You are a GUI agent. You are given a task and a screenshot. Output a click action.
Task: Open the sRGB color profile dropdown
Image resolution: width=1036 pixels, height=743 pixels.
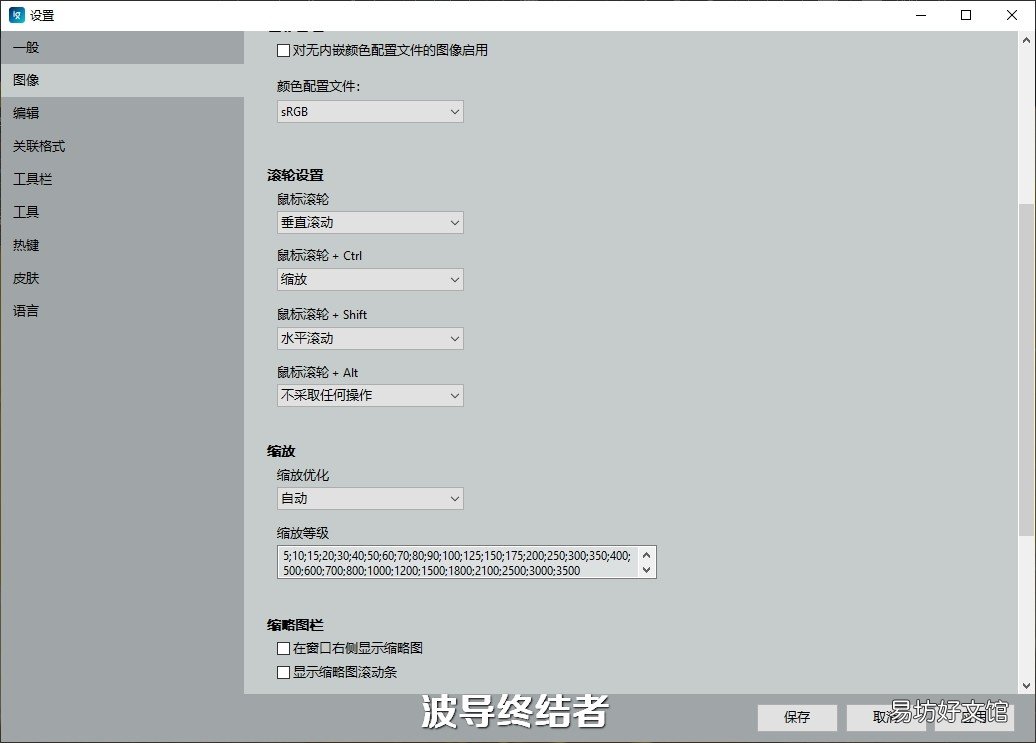pyautogui.click(x=370, y=112)
